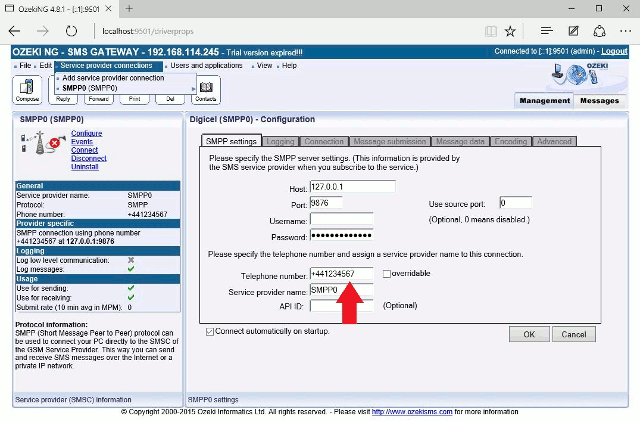
Task: Click the OK button
Action: (529, 335)
